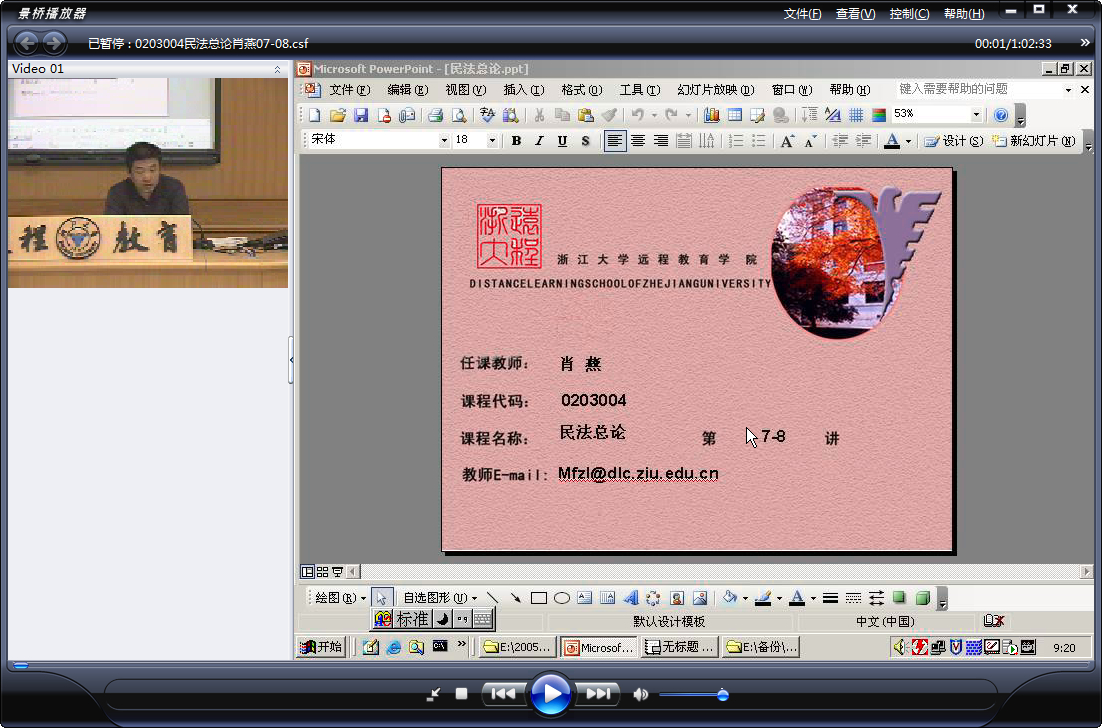The image size is (1102, 728).
Task: Click the Save icon in PowerPoint toolbar
Action: [x=361, y=115]
